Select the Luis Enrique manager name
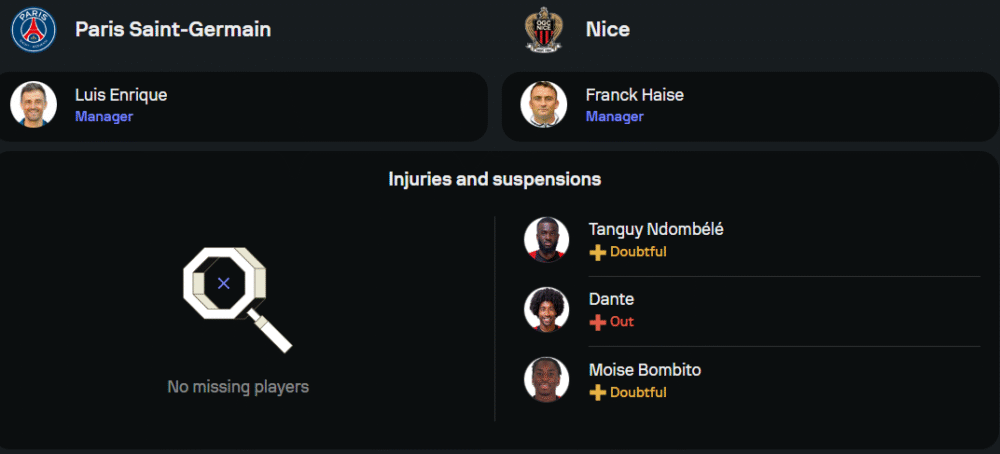Viewport: 1000px width, 454px height. (121, 95)
